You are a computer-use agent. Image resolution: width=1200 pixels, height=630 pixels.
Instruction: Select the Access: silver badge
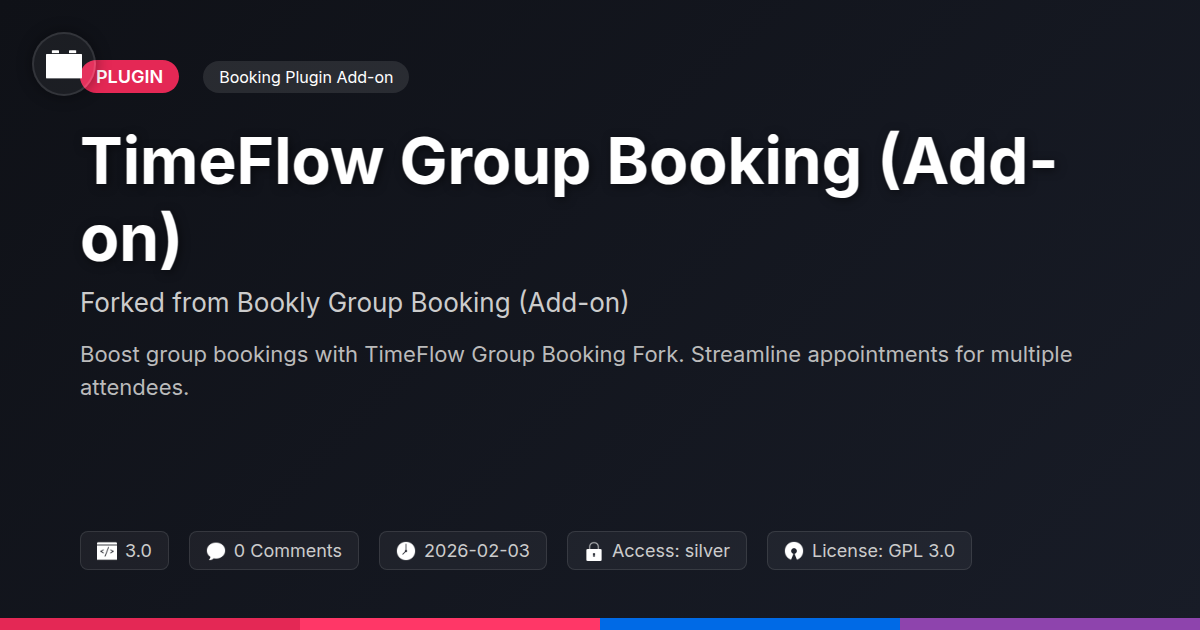click(657, 551)
